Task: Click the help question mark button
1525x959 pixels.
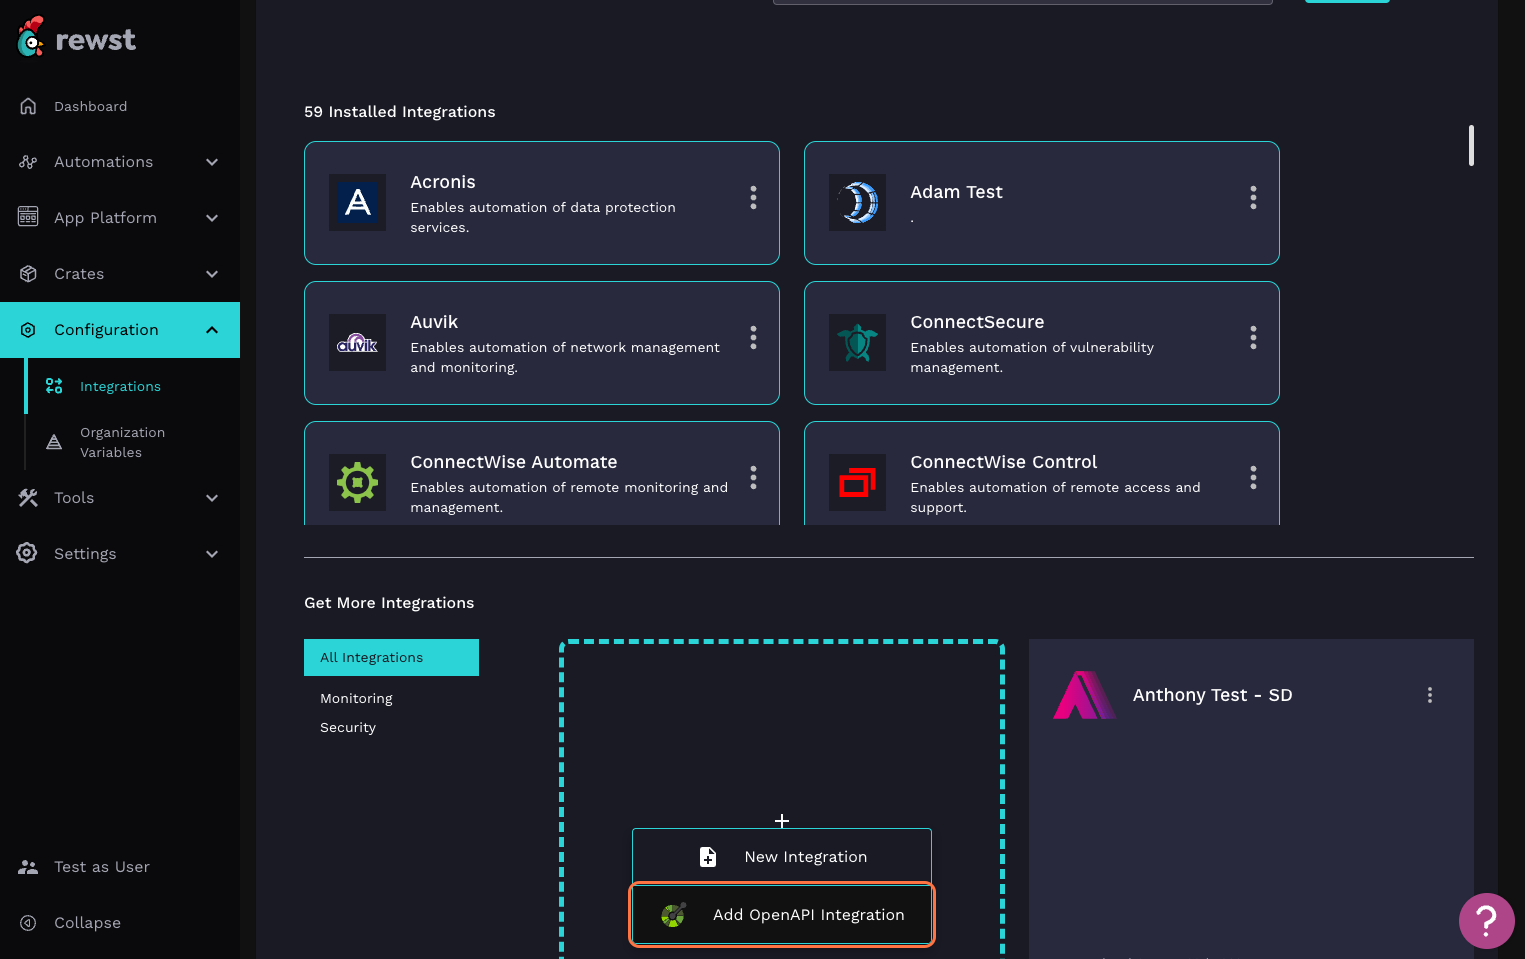Action: 1486,920
